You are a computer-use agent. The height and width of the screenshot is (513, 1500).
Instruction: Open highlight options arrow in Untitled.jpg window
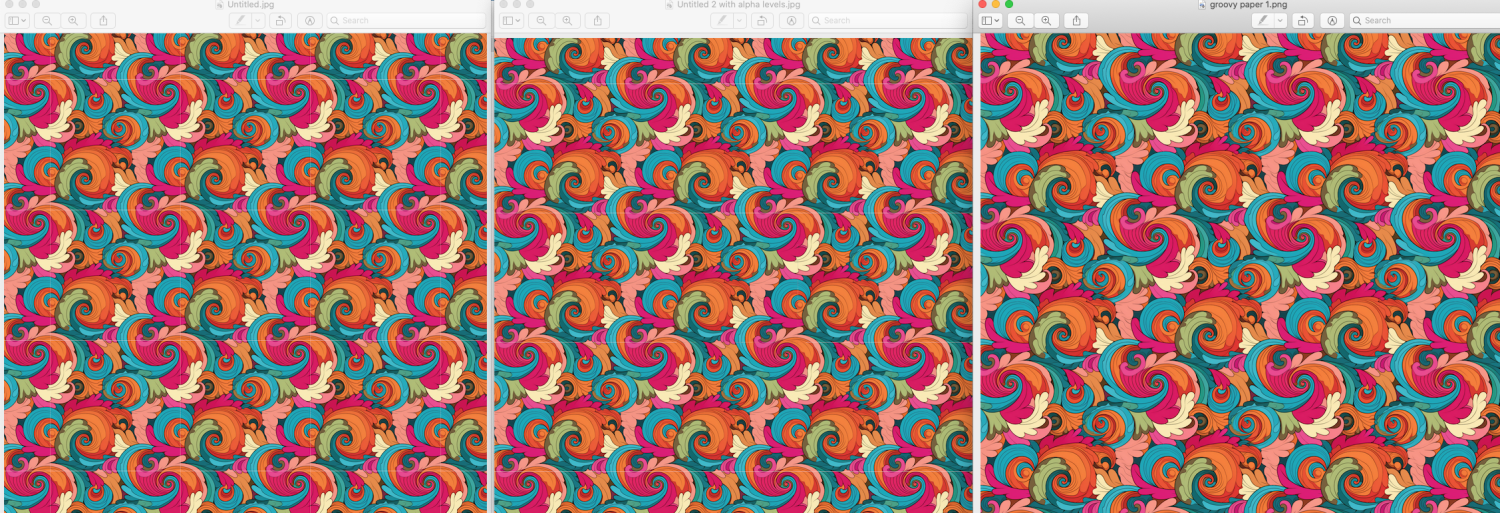pos(258,20)
